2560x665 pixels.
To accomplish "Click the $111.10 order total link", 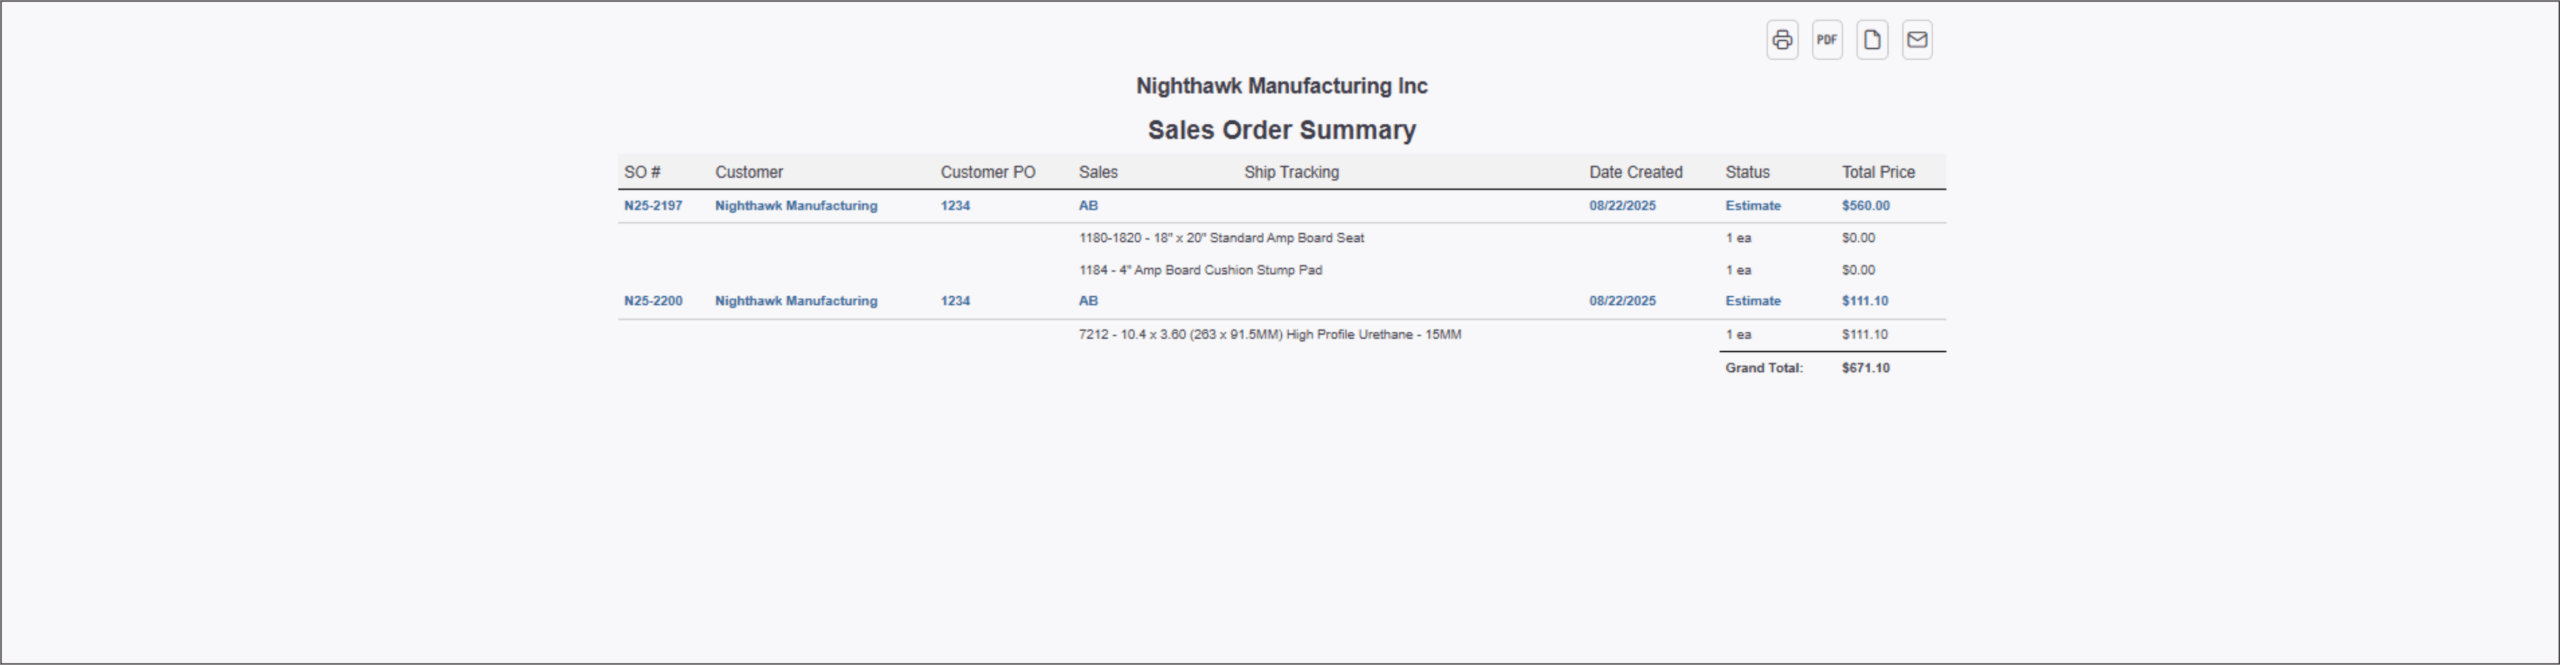I will [x=1865, y=301].
